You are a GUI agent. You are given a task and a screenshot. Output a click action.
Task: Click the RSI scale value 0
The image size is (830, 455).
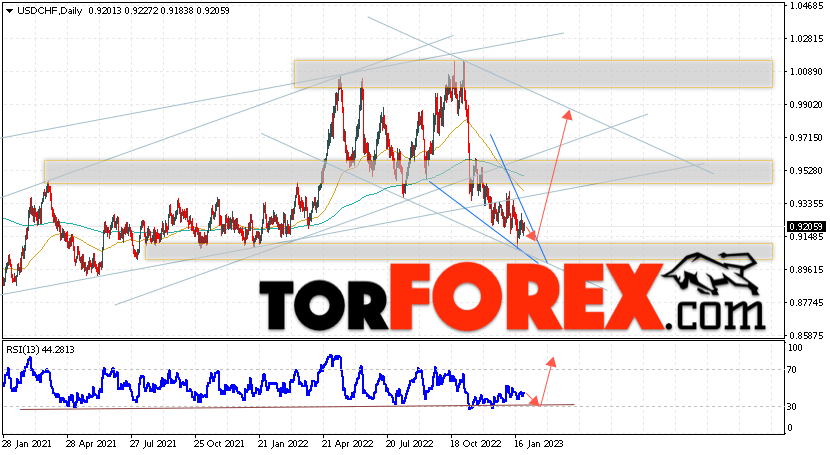pyautogui.click(x=790, y=427)
